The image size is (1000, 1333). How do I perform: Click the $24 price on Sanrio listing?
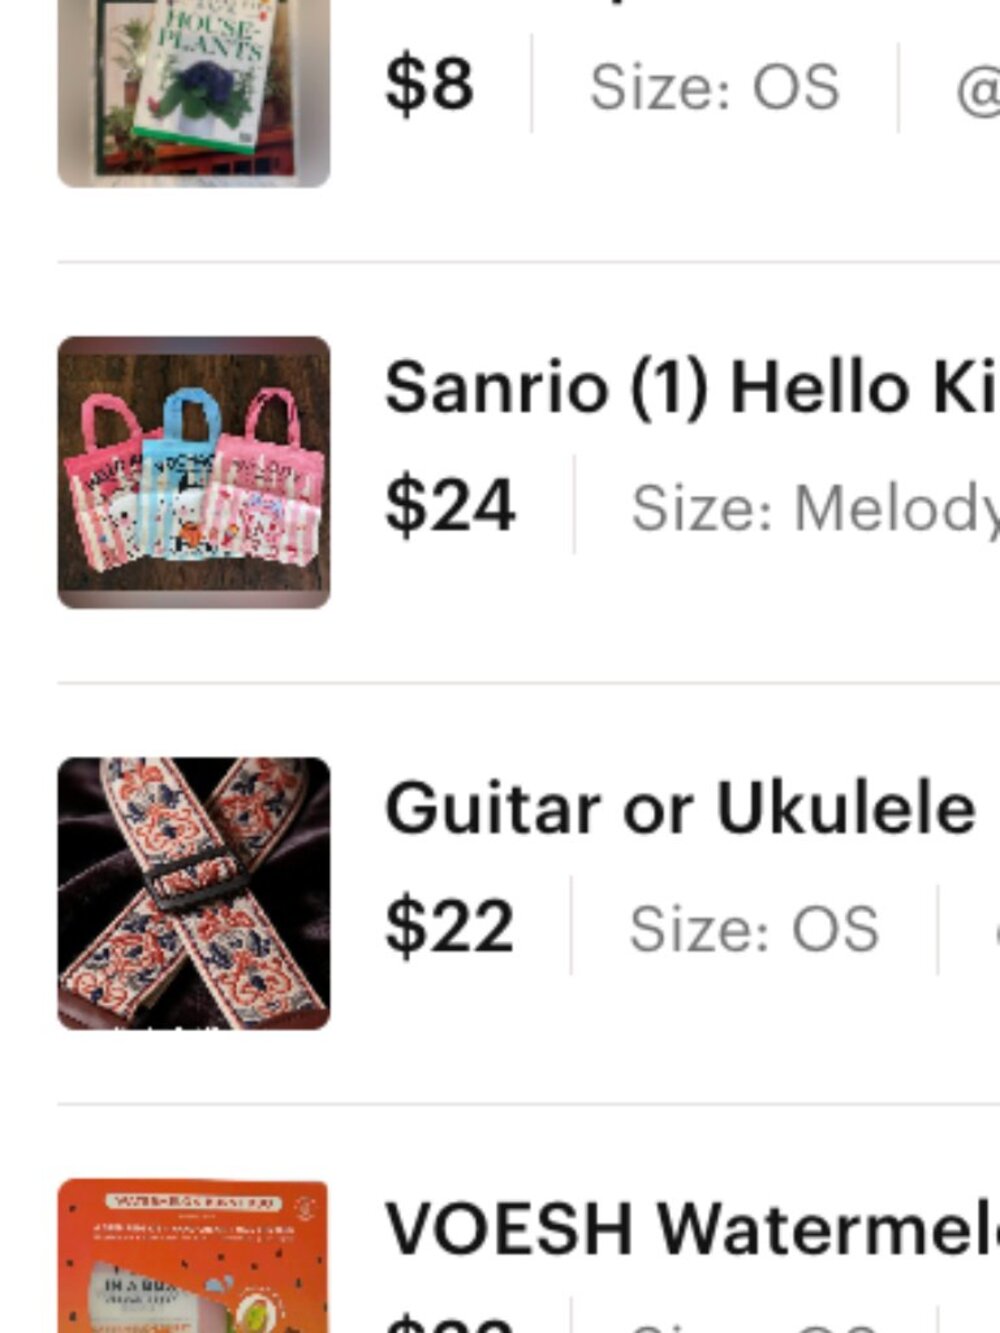click(x=450, y=505)
